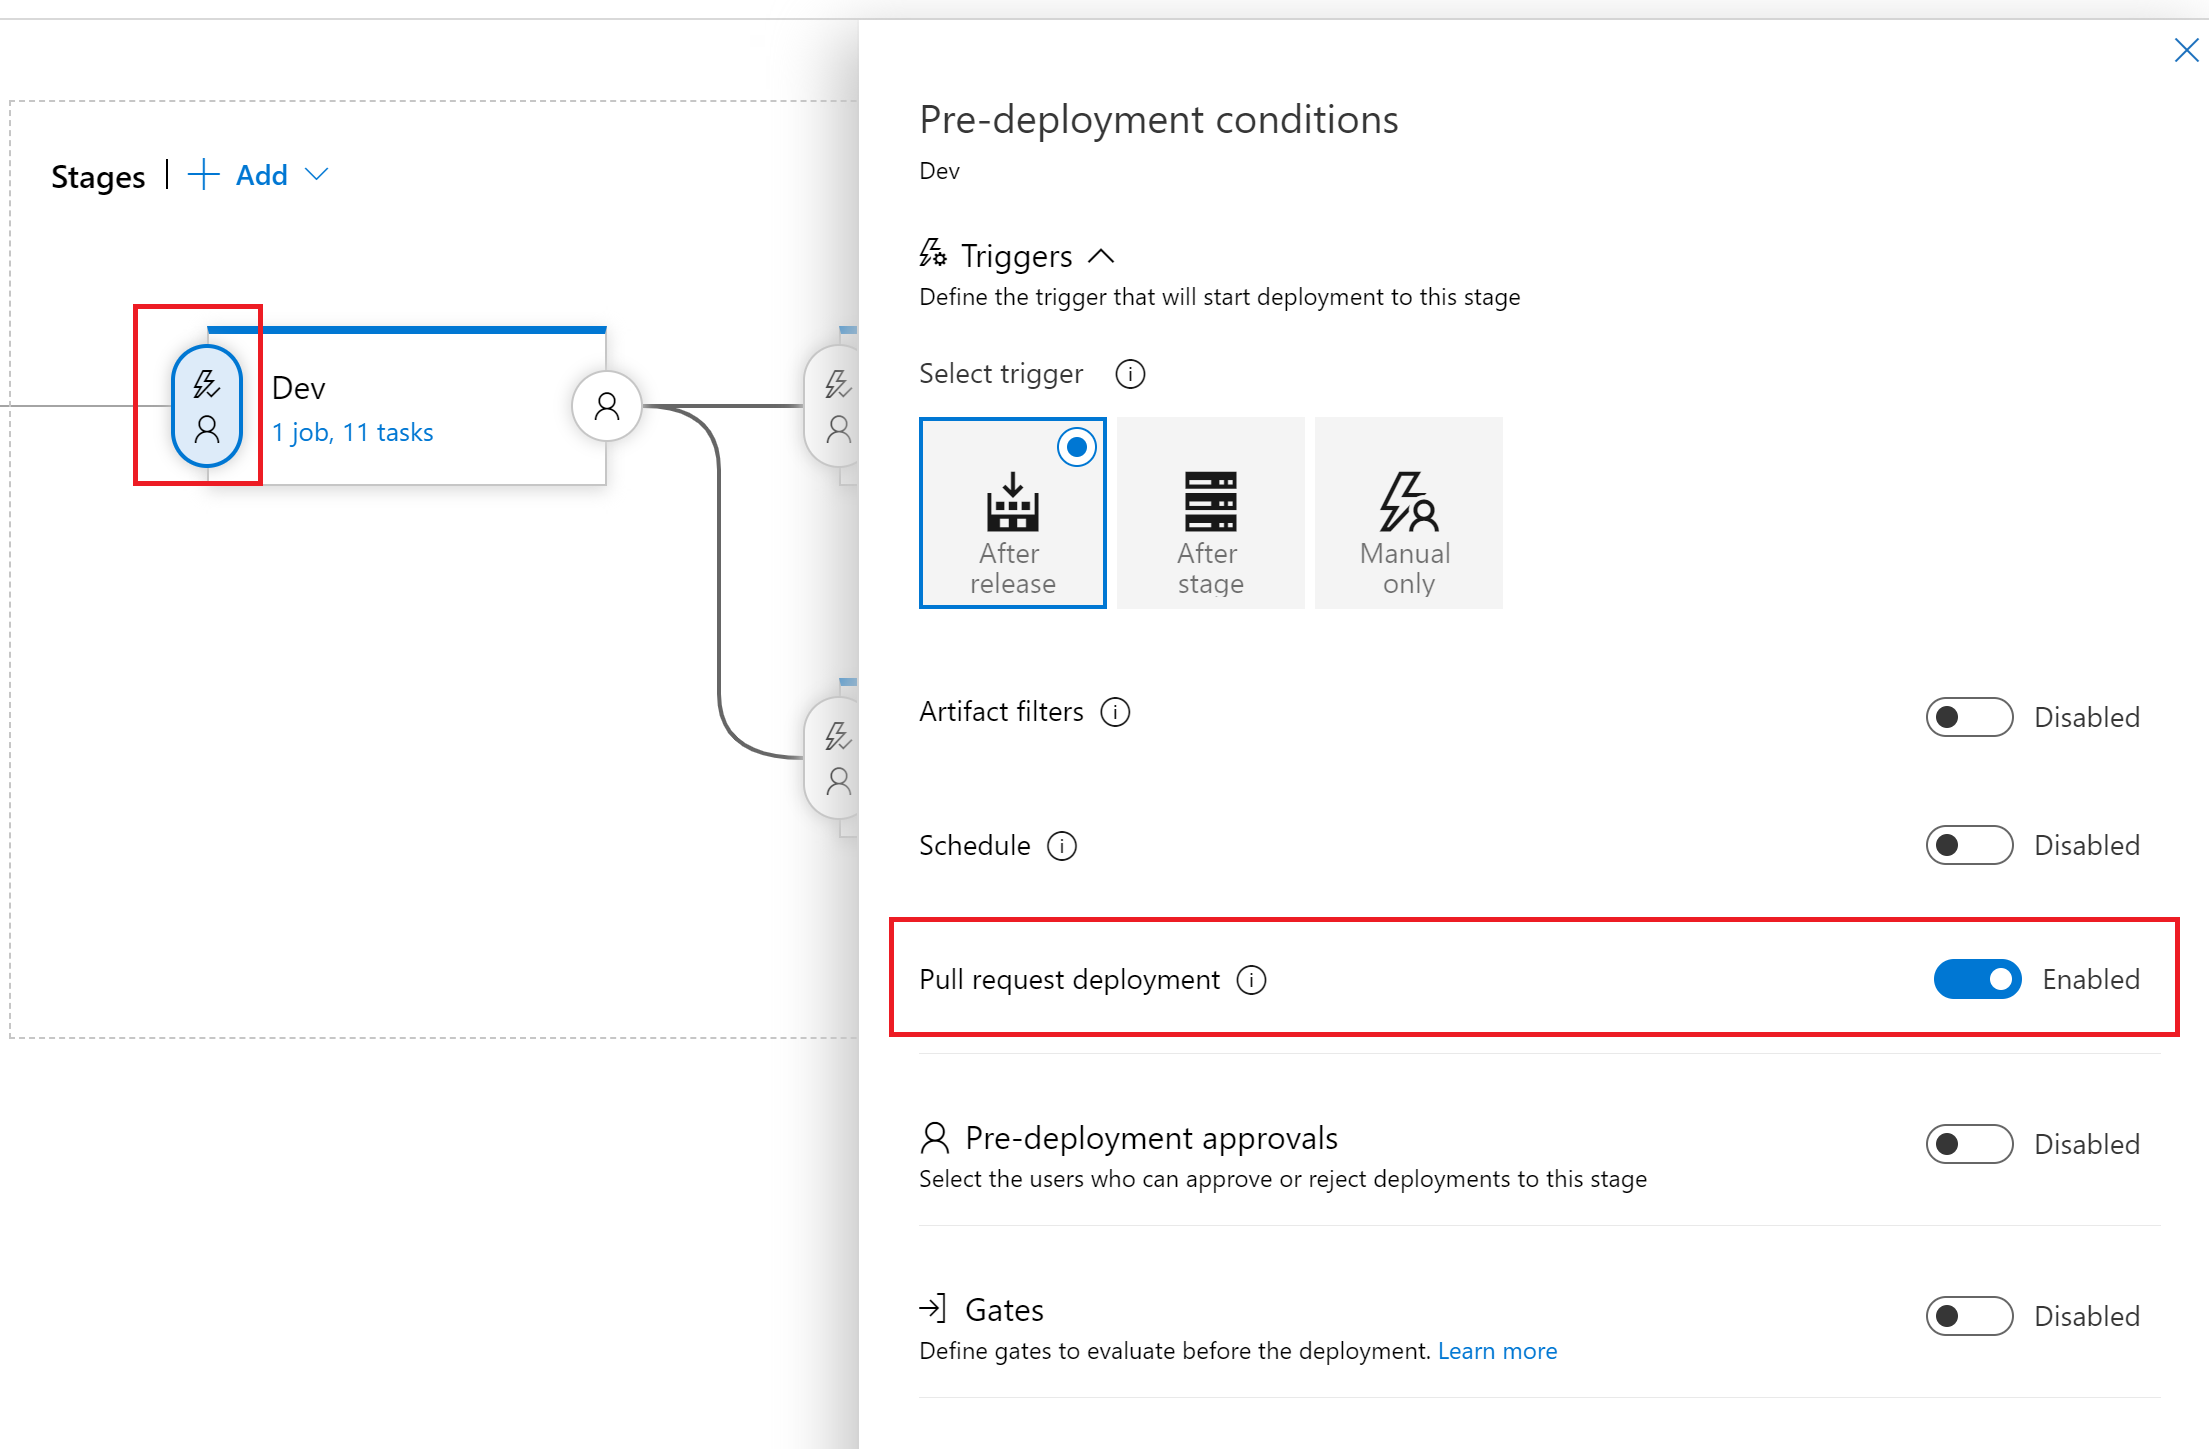Select the After stage trigger option
The image size is (2209, 1449).
coord(1210,513)
